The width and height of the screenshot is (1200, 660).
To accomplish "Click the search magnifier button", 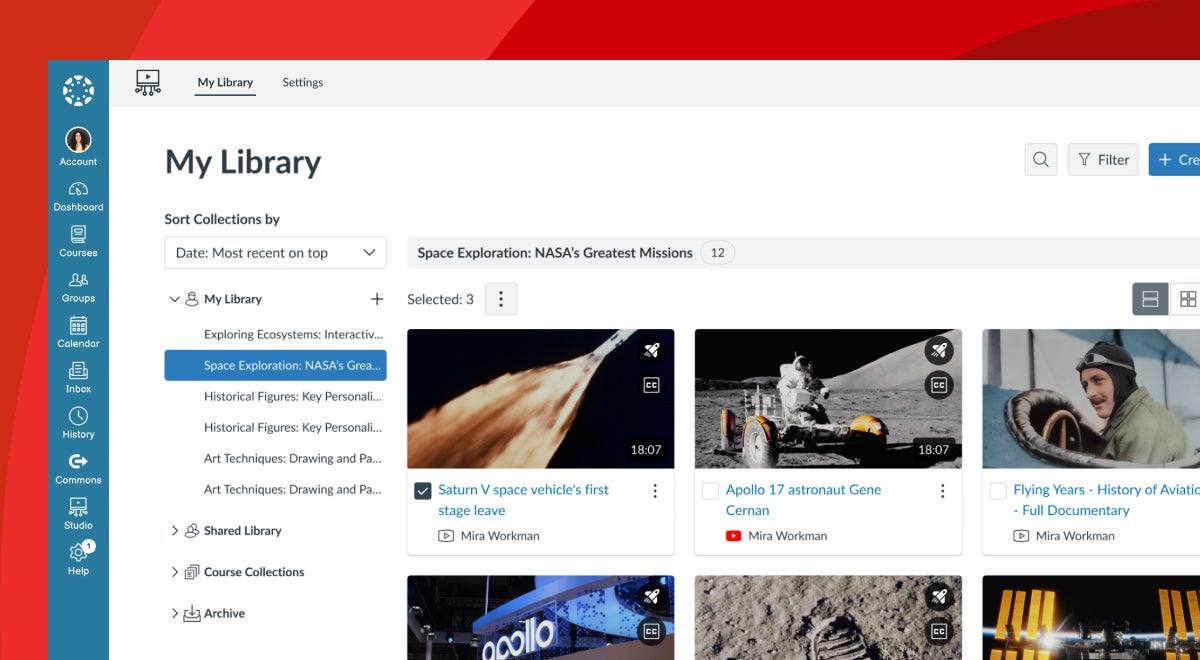I will click(x=1041, y=159).
